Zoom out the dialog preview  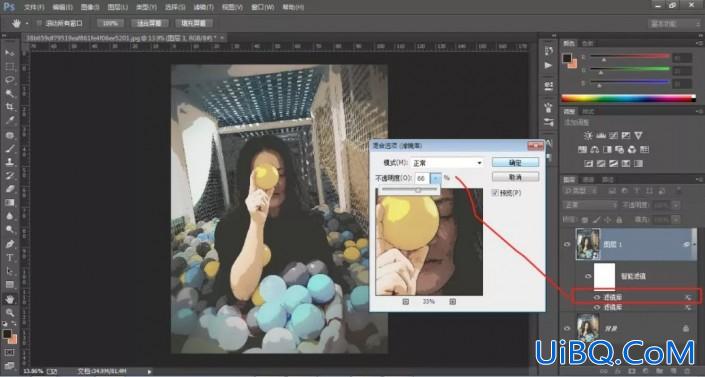[406, 301]
